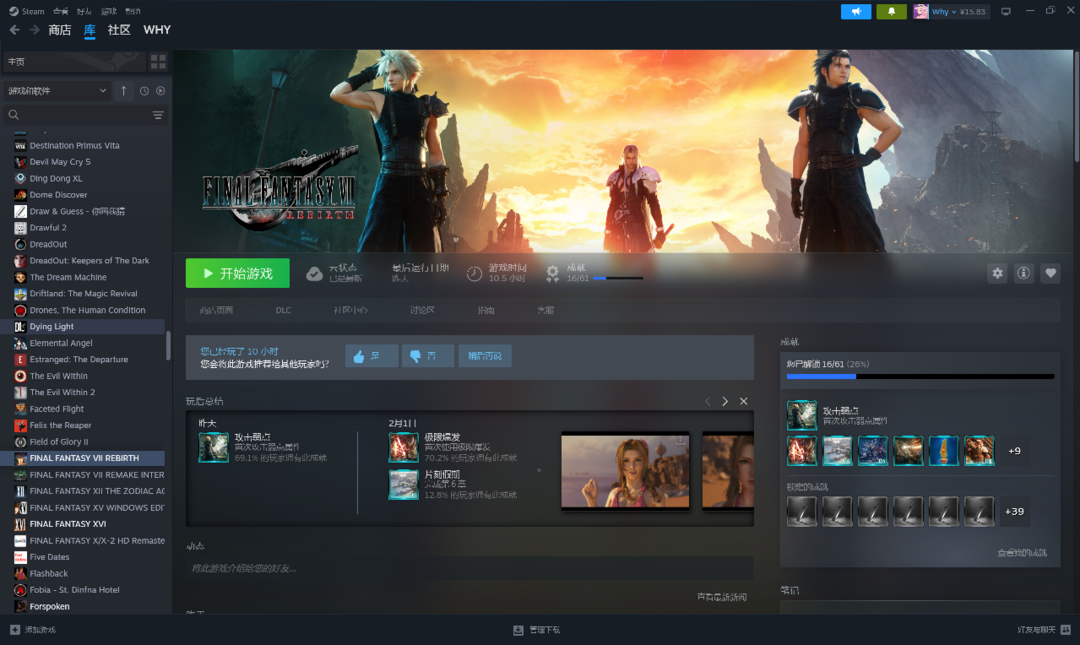Click the forward navigation arrow
1080x645 pixels.
pos(34,30)
